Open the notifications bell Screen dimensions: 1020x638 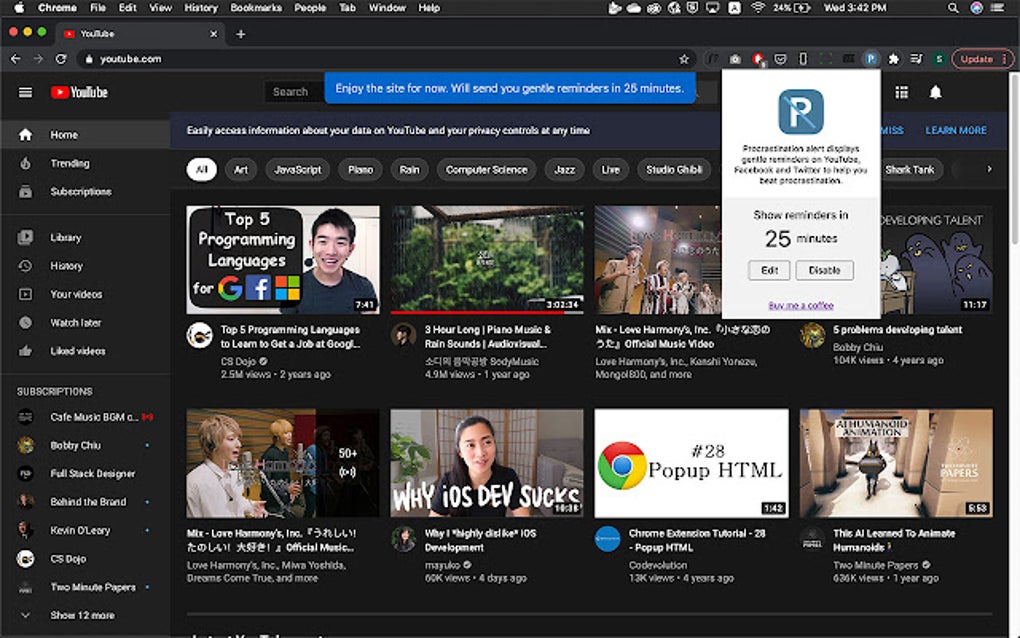935,92
